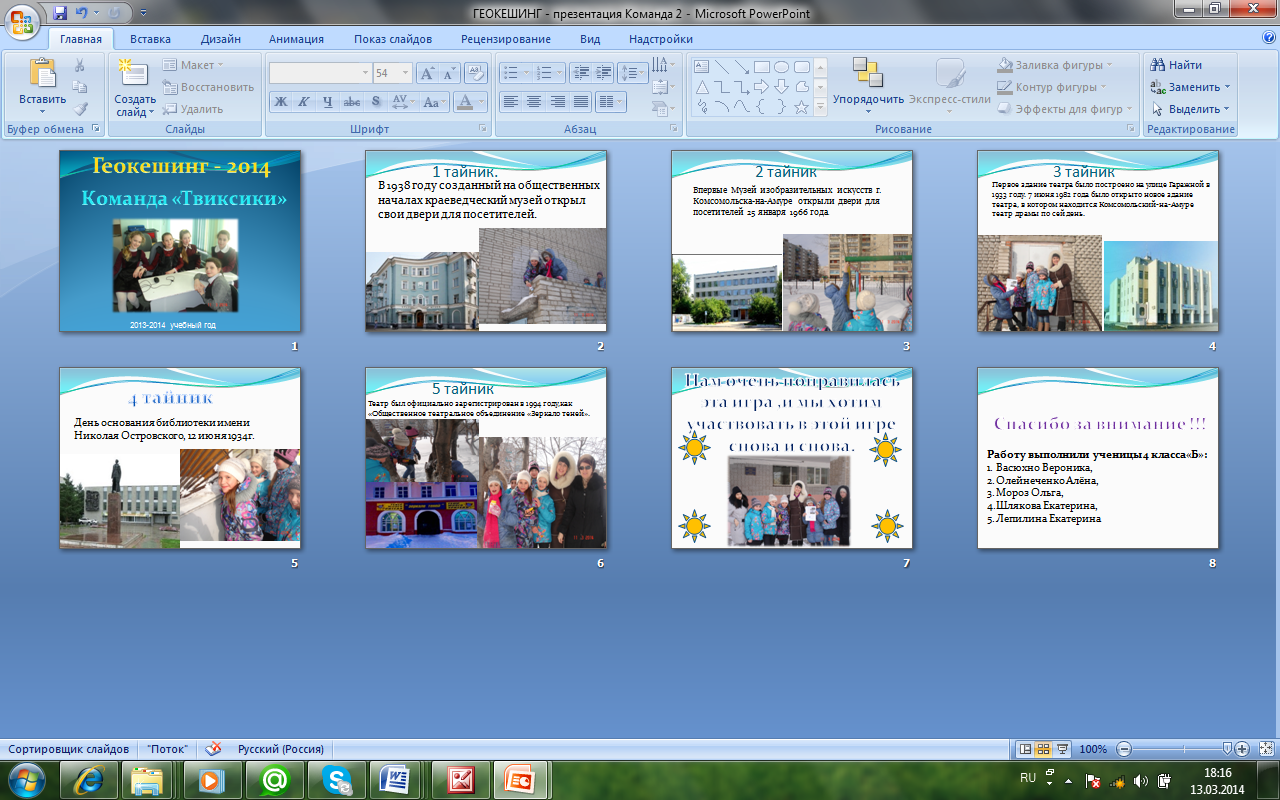
Task: Save the presentation from quick access toolbar
Action: tap(61, 13)
